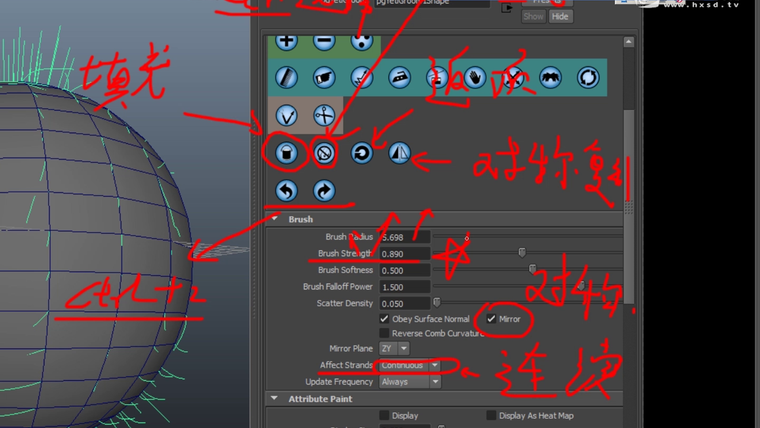Click the mirror/flip triangle icon
Viewport: 760px width, 428px height.
click(x=399, y=153)
